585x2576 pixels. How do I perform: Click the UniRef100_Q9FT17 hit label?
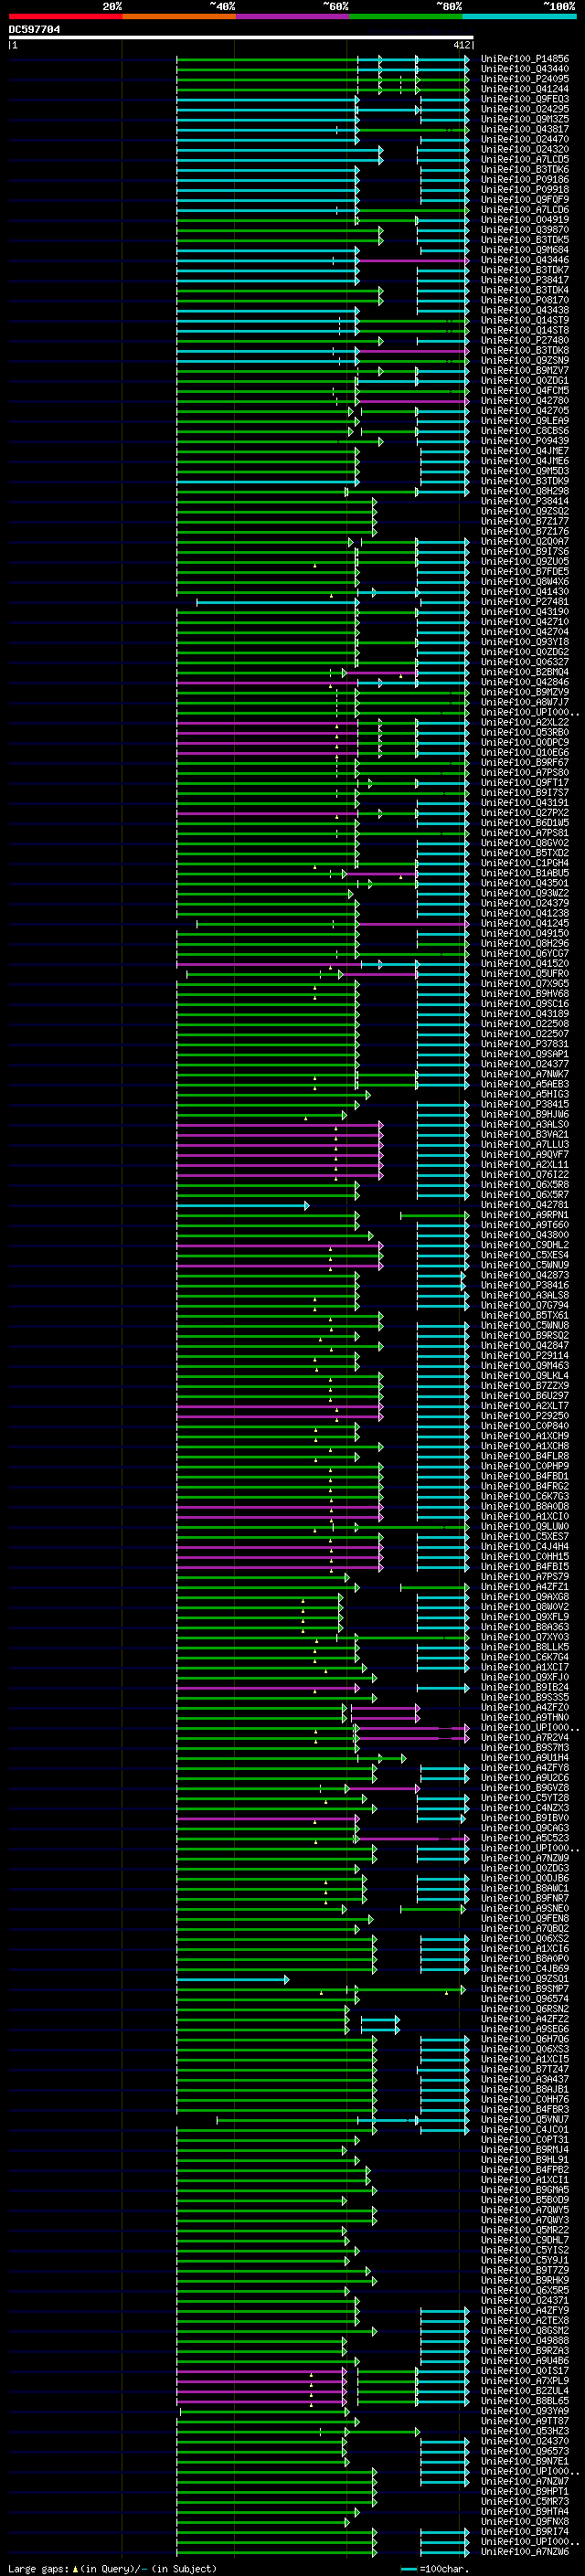point(525,782)
